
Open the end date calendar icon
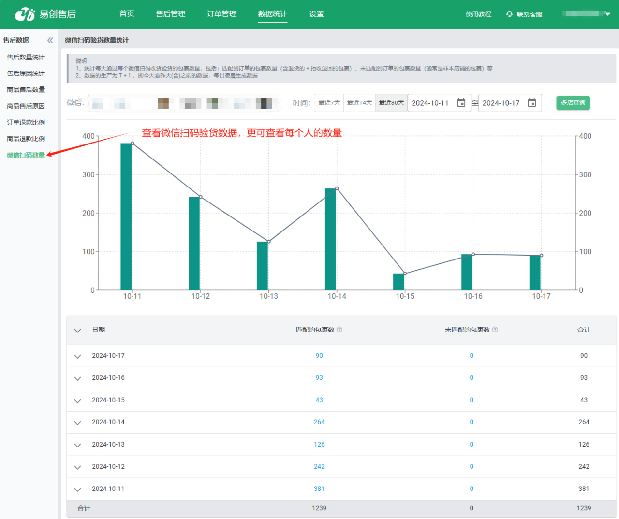pos(532,102)
